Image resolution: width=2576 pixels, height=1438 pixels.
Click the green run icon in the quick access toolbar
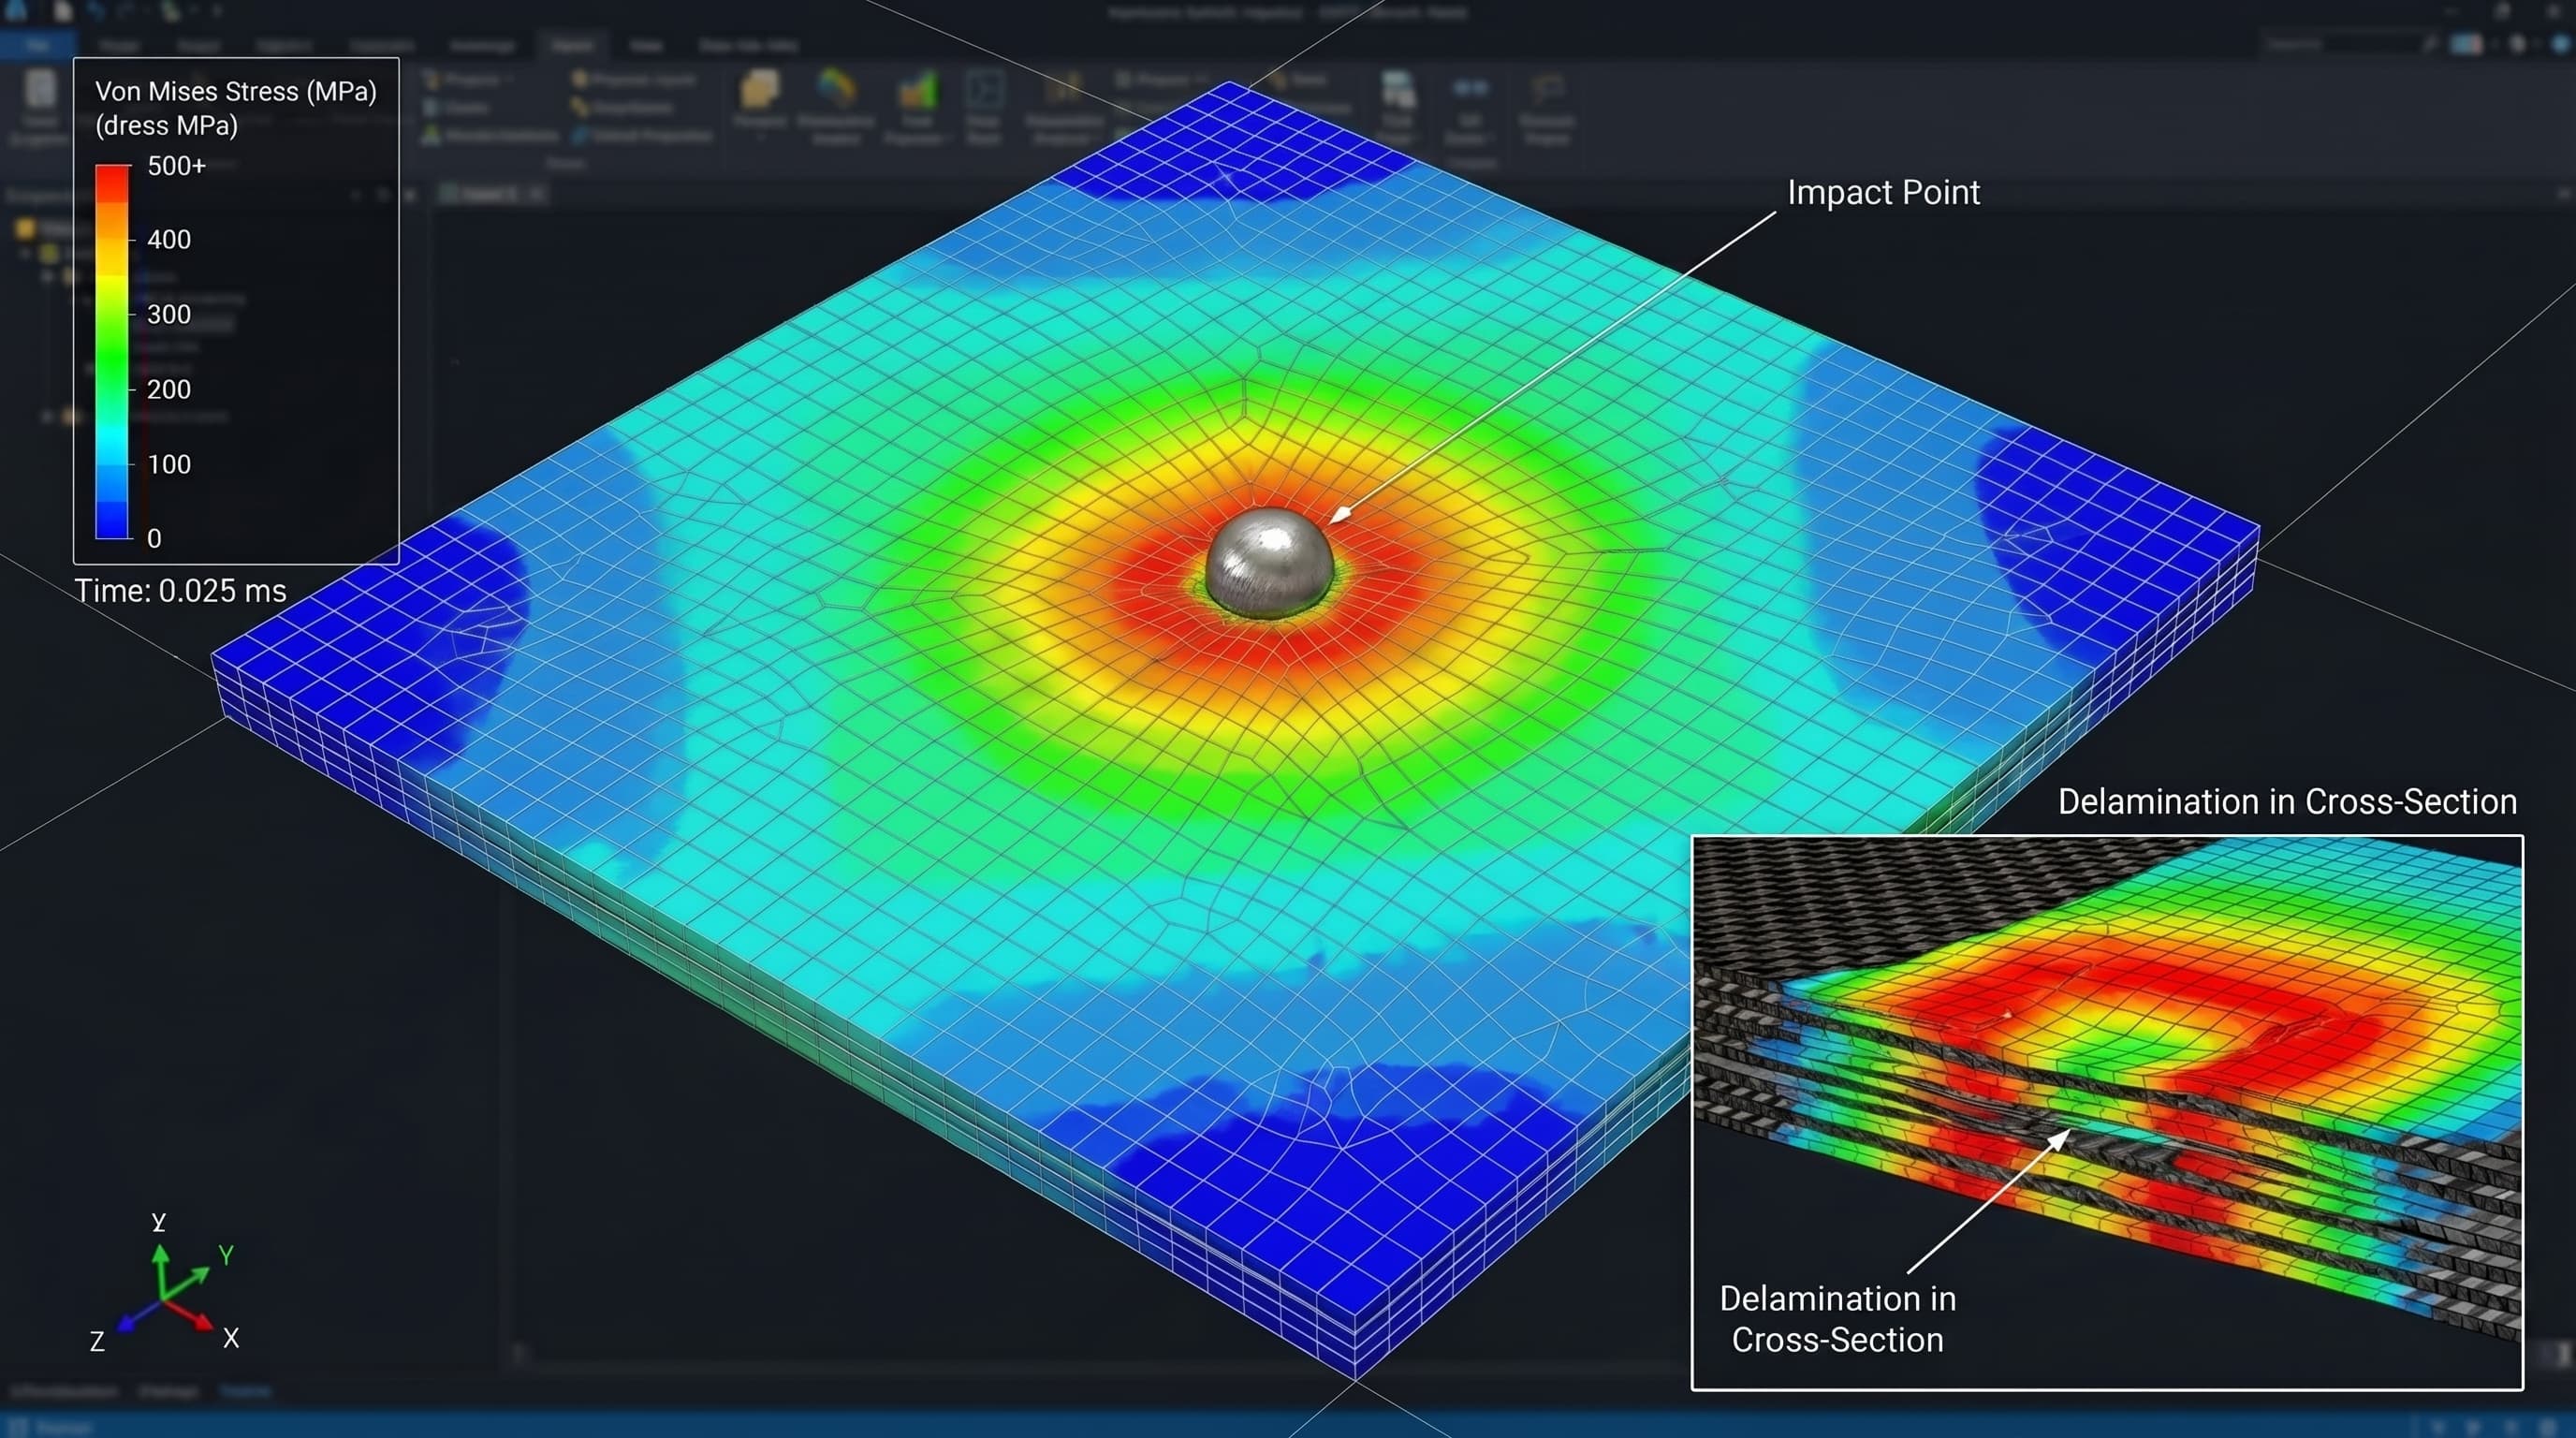coord(170,13)
